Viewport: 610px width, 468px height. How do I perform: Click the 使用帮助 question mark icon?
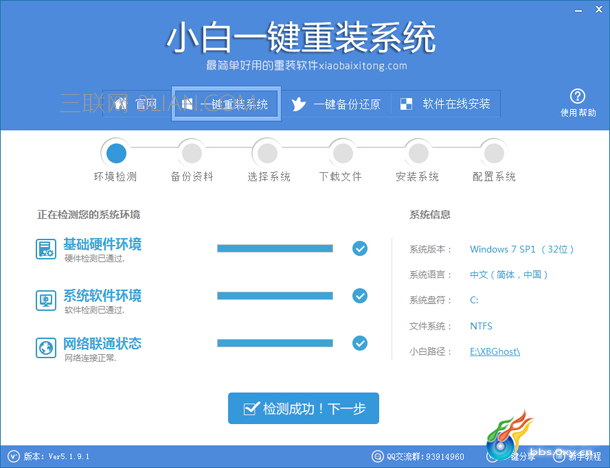pyautogui.click(x=578, y=96)
